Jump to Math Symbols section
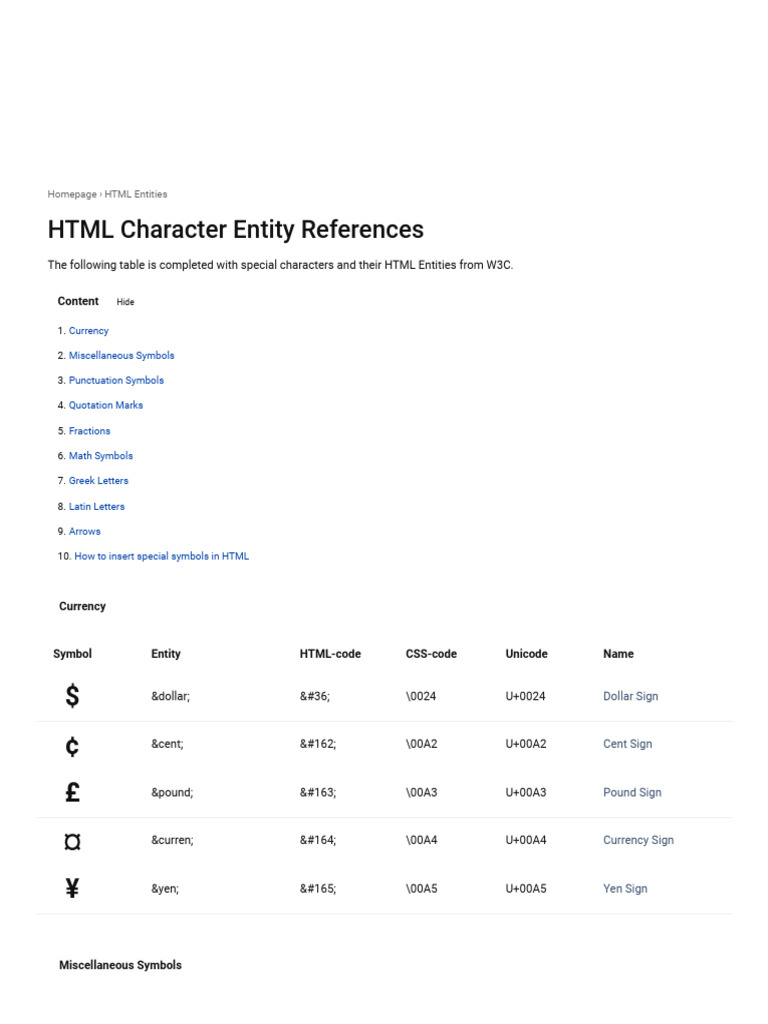 point(101,456)
